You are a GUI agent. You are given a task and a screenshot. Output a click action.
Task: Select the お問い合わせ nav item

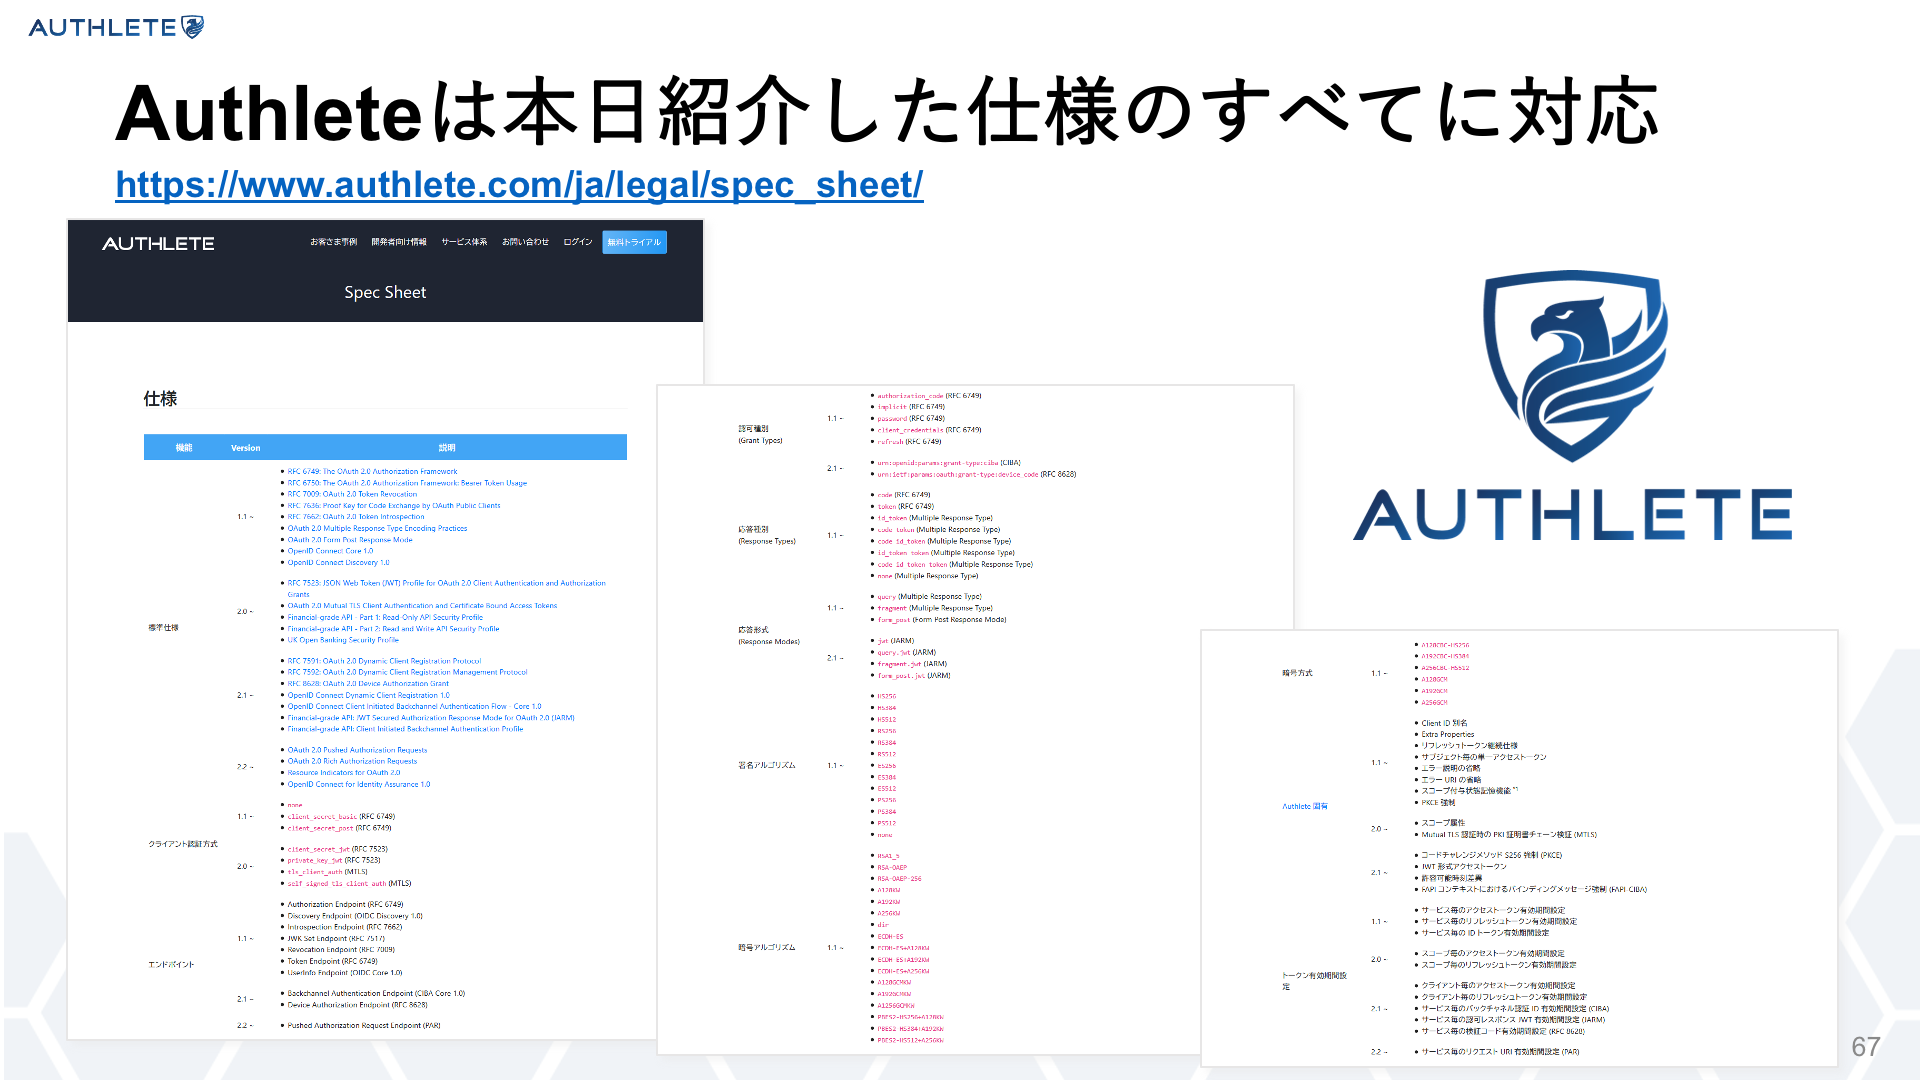pos(525,242)
